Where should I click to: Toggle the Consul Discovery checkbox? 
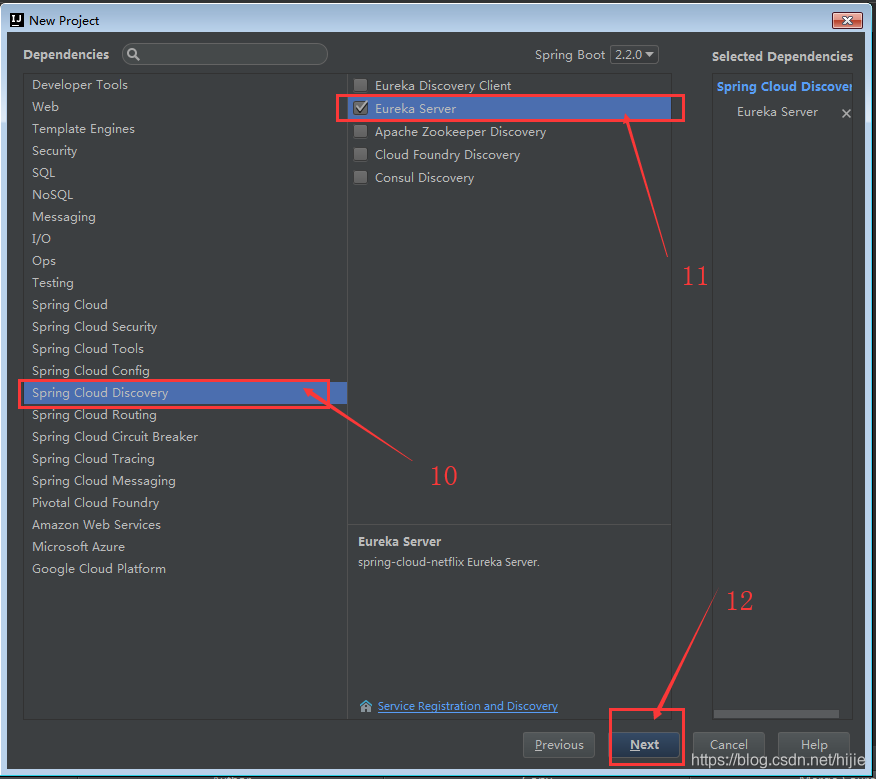coord(361,177)
